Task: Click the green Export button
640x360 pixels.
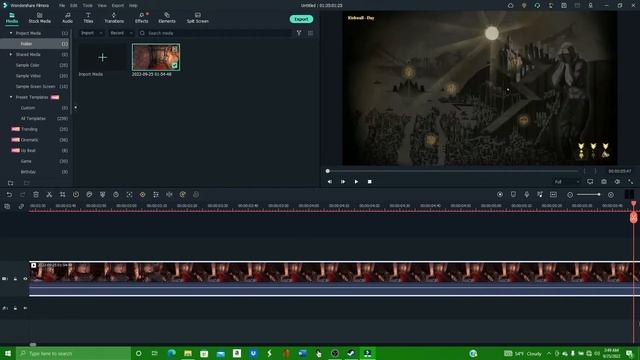Action: pyautogui.click(x=301, y=19)
